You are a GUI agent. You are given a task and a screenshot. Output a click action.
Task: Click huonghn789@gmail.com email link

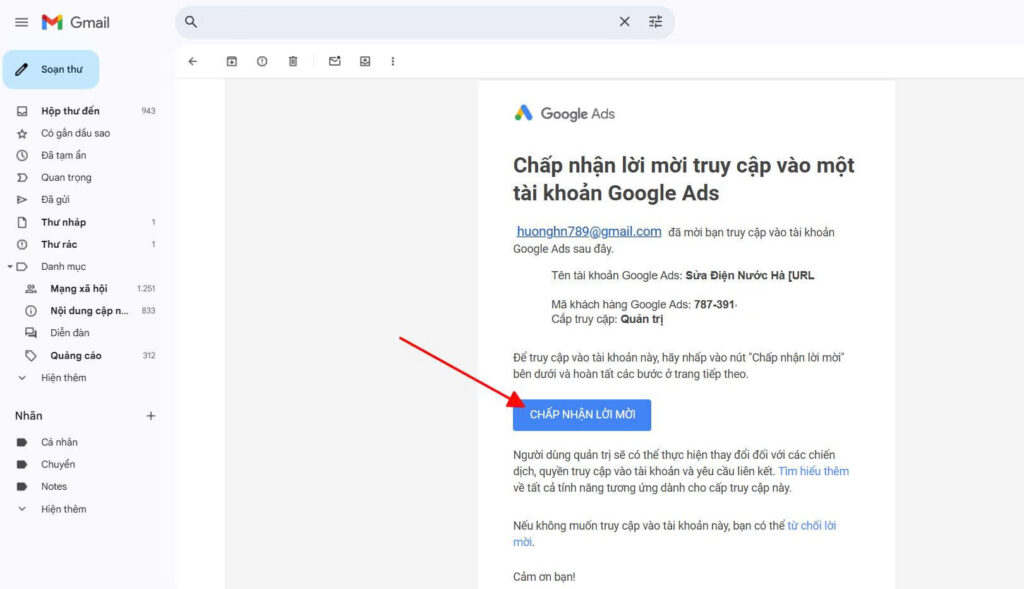[589, 232]
